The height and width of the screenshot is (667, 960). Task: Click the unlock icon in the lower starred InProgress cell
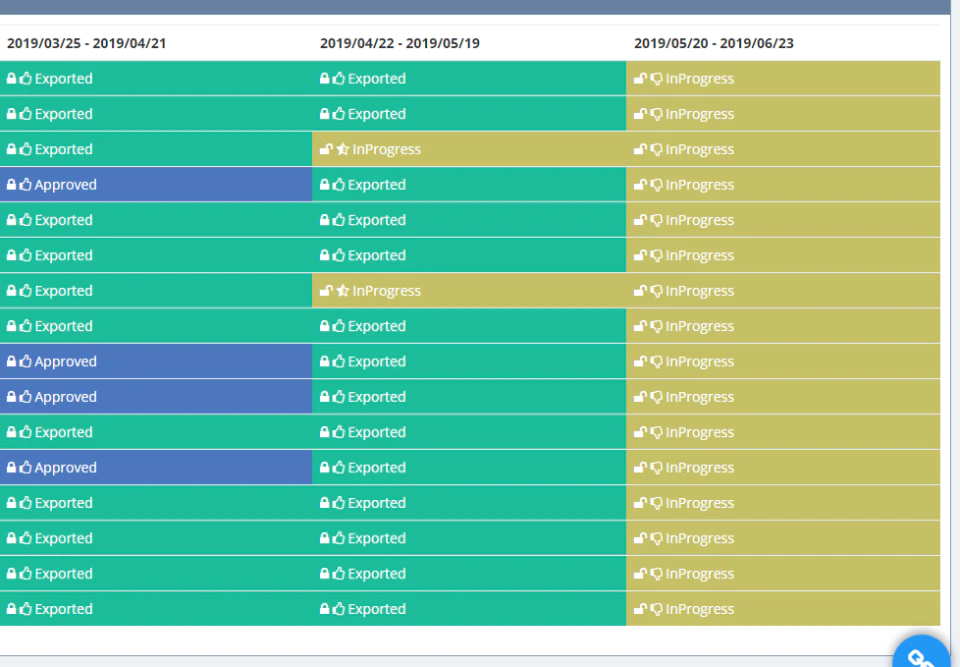pyautogui.click(x=326, y=290)
